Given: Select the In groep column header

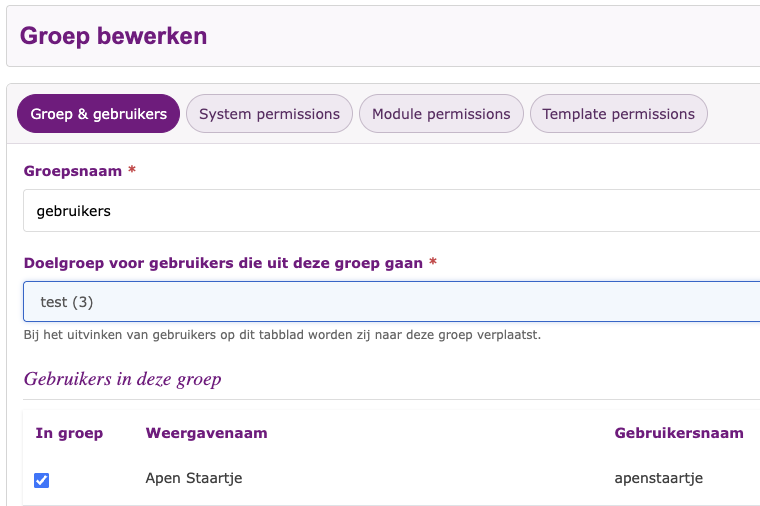Looking at the screenshot, I should [69, 433].
